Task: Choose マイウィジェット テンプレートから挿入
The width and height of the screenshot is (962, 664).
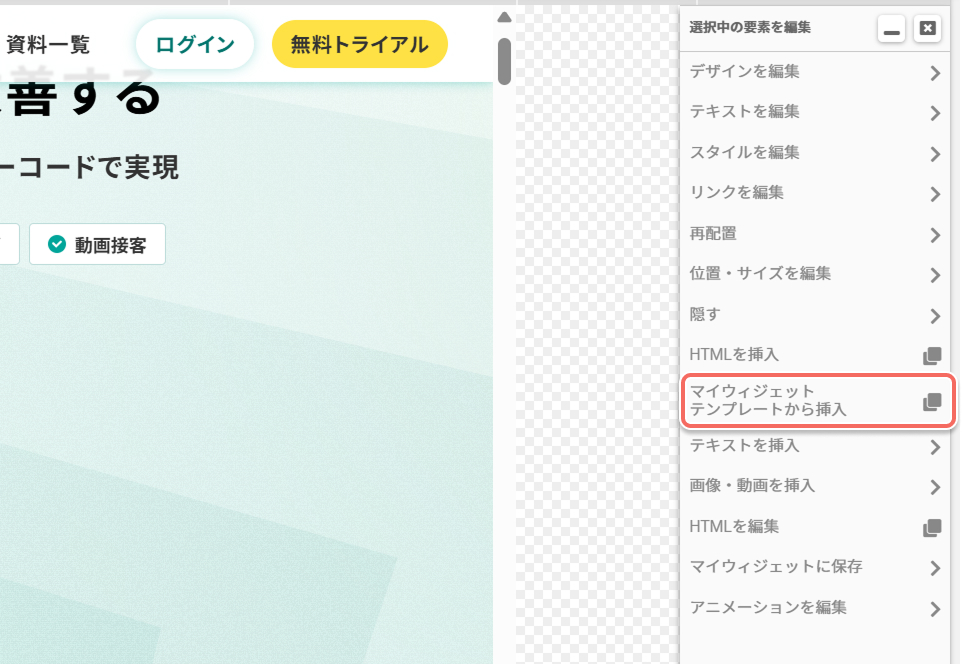Action: click(x=818, y=401)
